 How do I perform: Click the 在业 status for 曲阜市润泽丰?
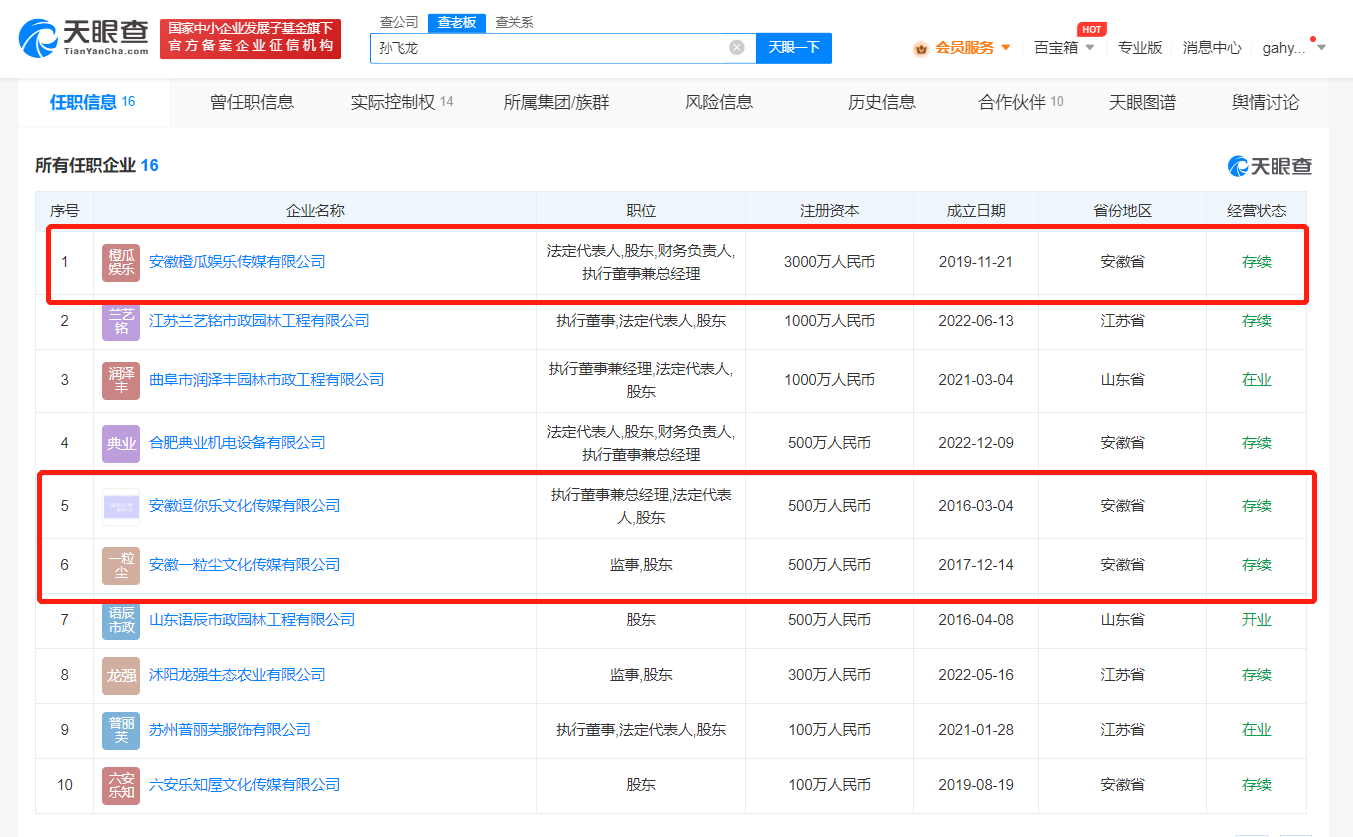1256,380
